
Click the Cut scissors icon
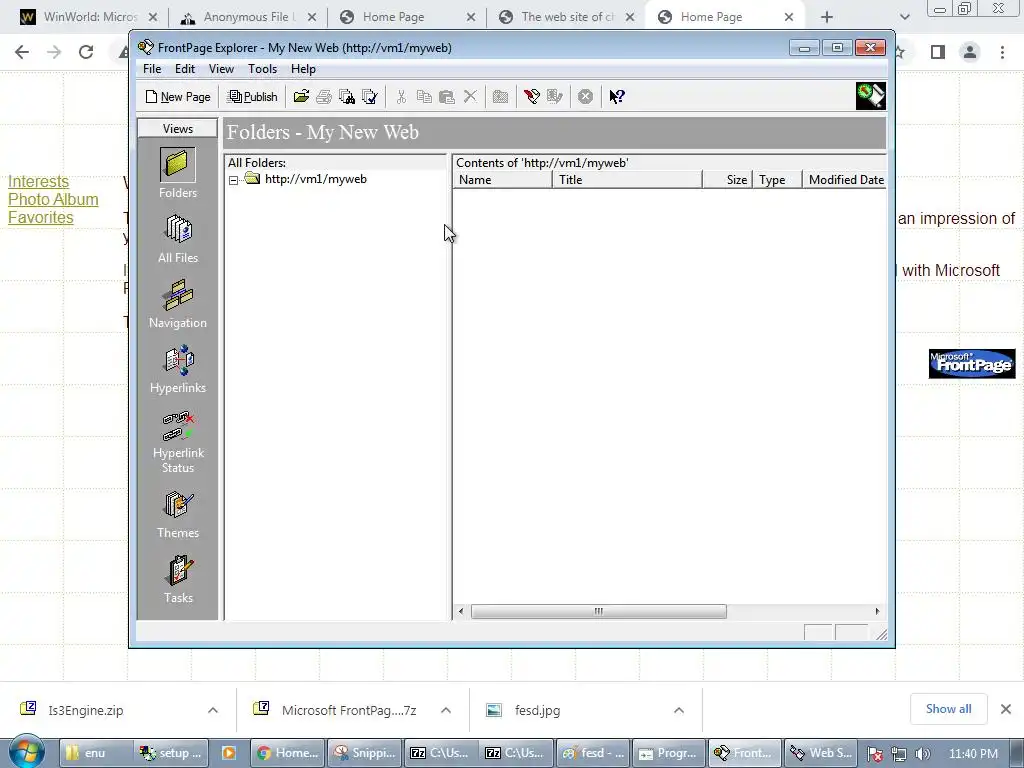click(x=401, y=97)
